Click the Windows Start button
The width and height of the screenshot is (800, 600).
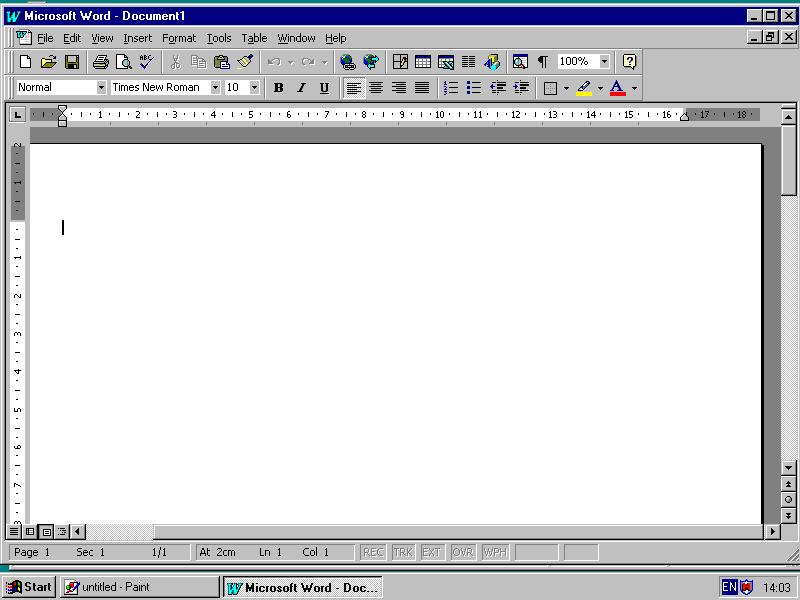[x=29, y=587]
